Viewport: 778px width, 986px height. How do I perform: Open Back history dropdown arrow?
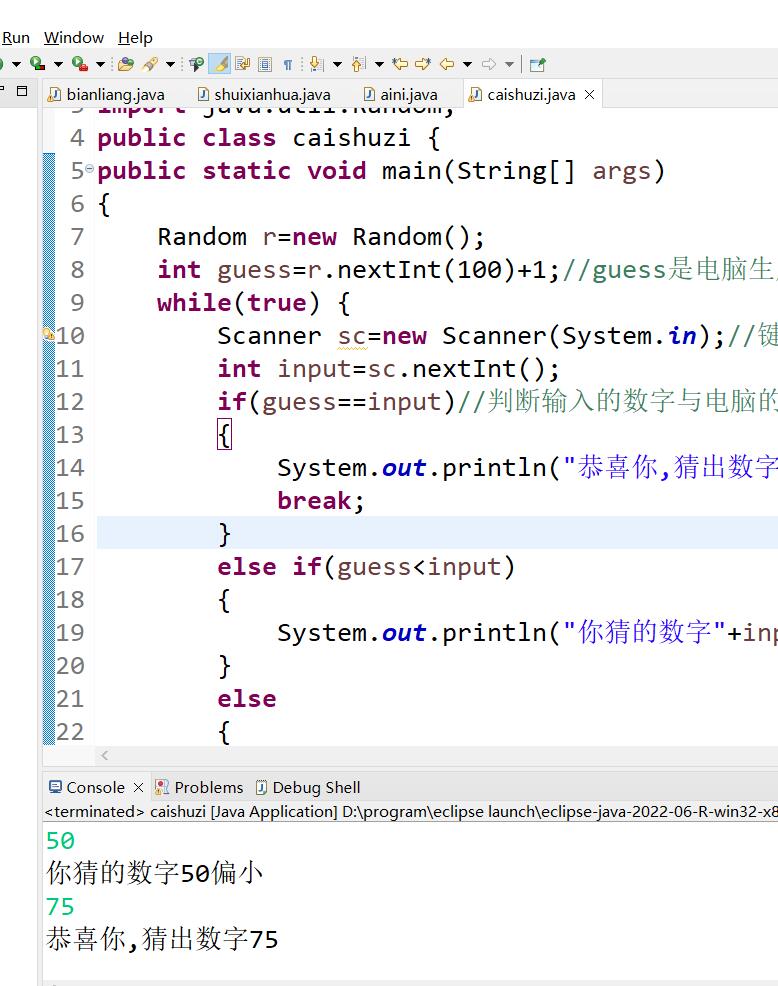(467, 64)
